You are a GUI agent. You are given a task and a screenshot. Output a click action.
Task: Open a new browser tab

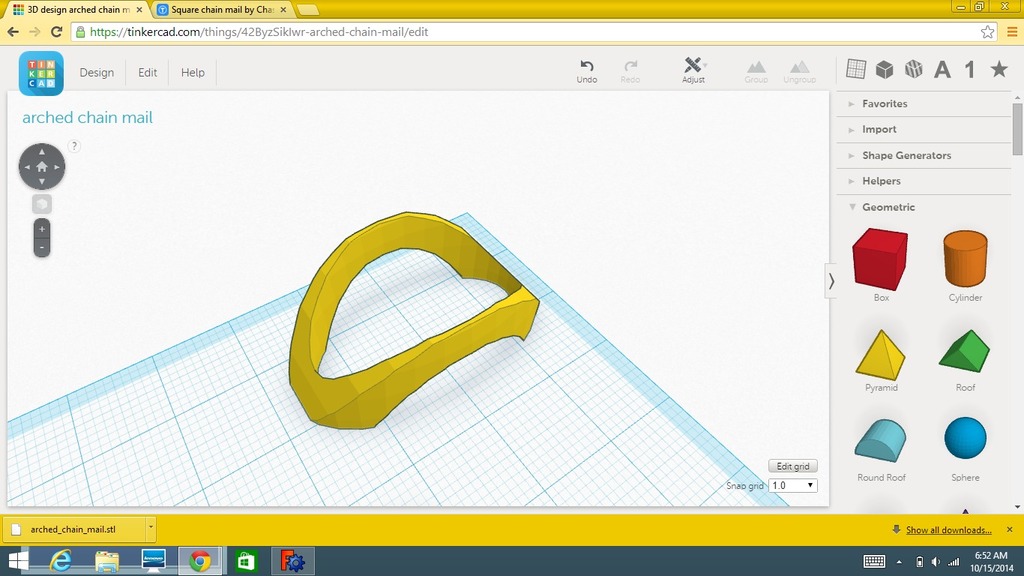[x=308, y=10]
